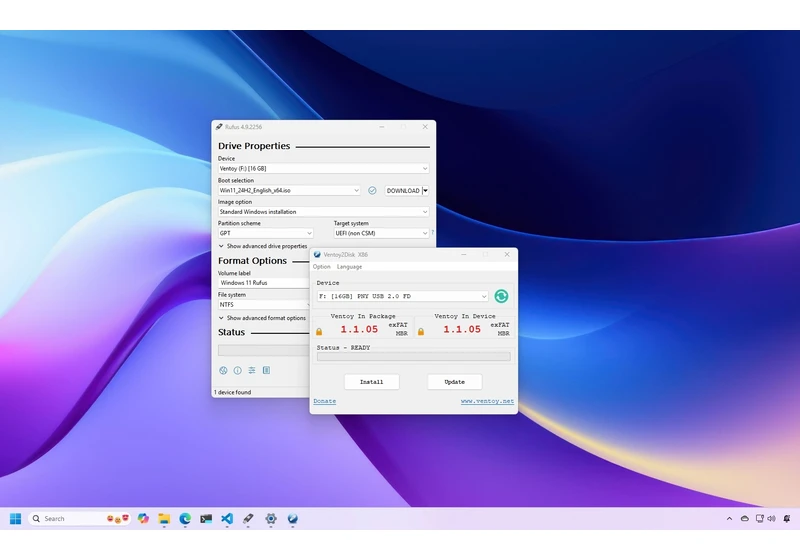Click the 1.1.05 version under Ventoy In Package
The width and height of the screenshot is (800, 560).
(359, 329)
